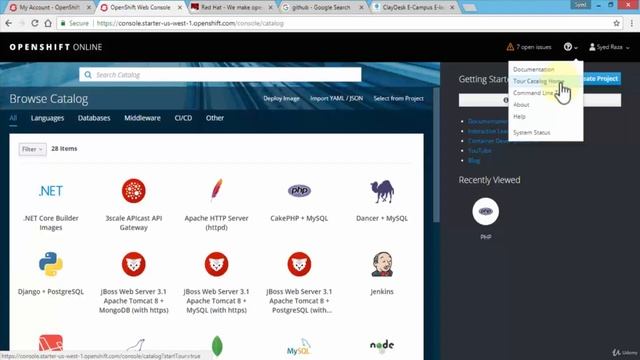Click the browser address bar
Image resolution: width=640 pixels, height=360 pixels.
click(335, 23)
